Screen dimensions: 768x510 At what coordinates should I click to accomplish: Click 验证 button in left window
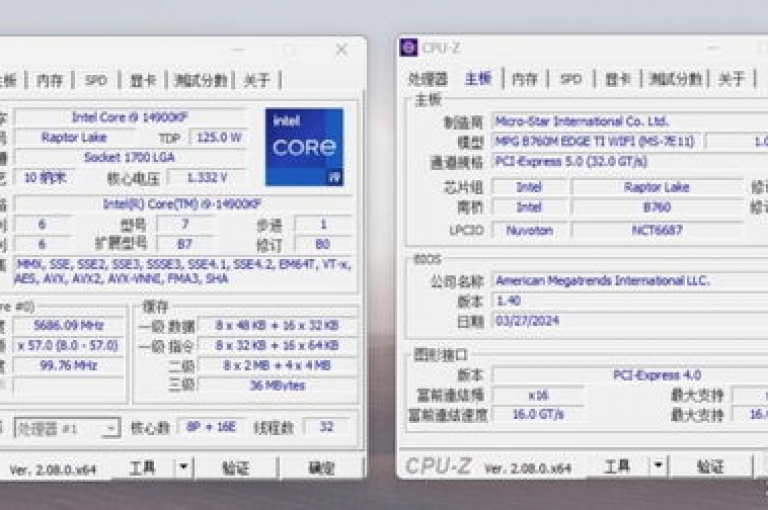[236, 468]
